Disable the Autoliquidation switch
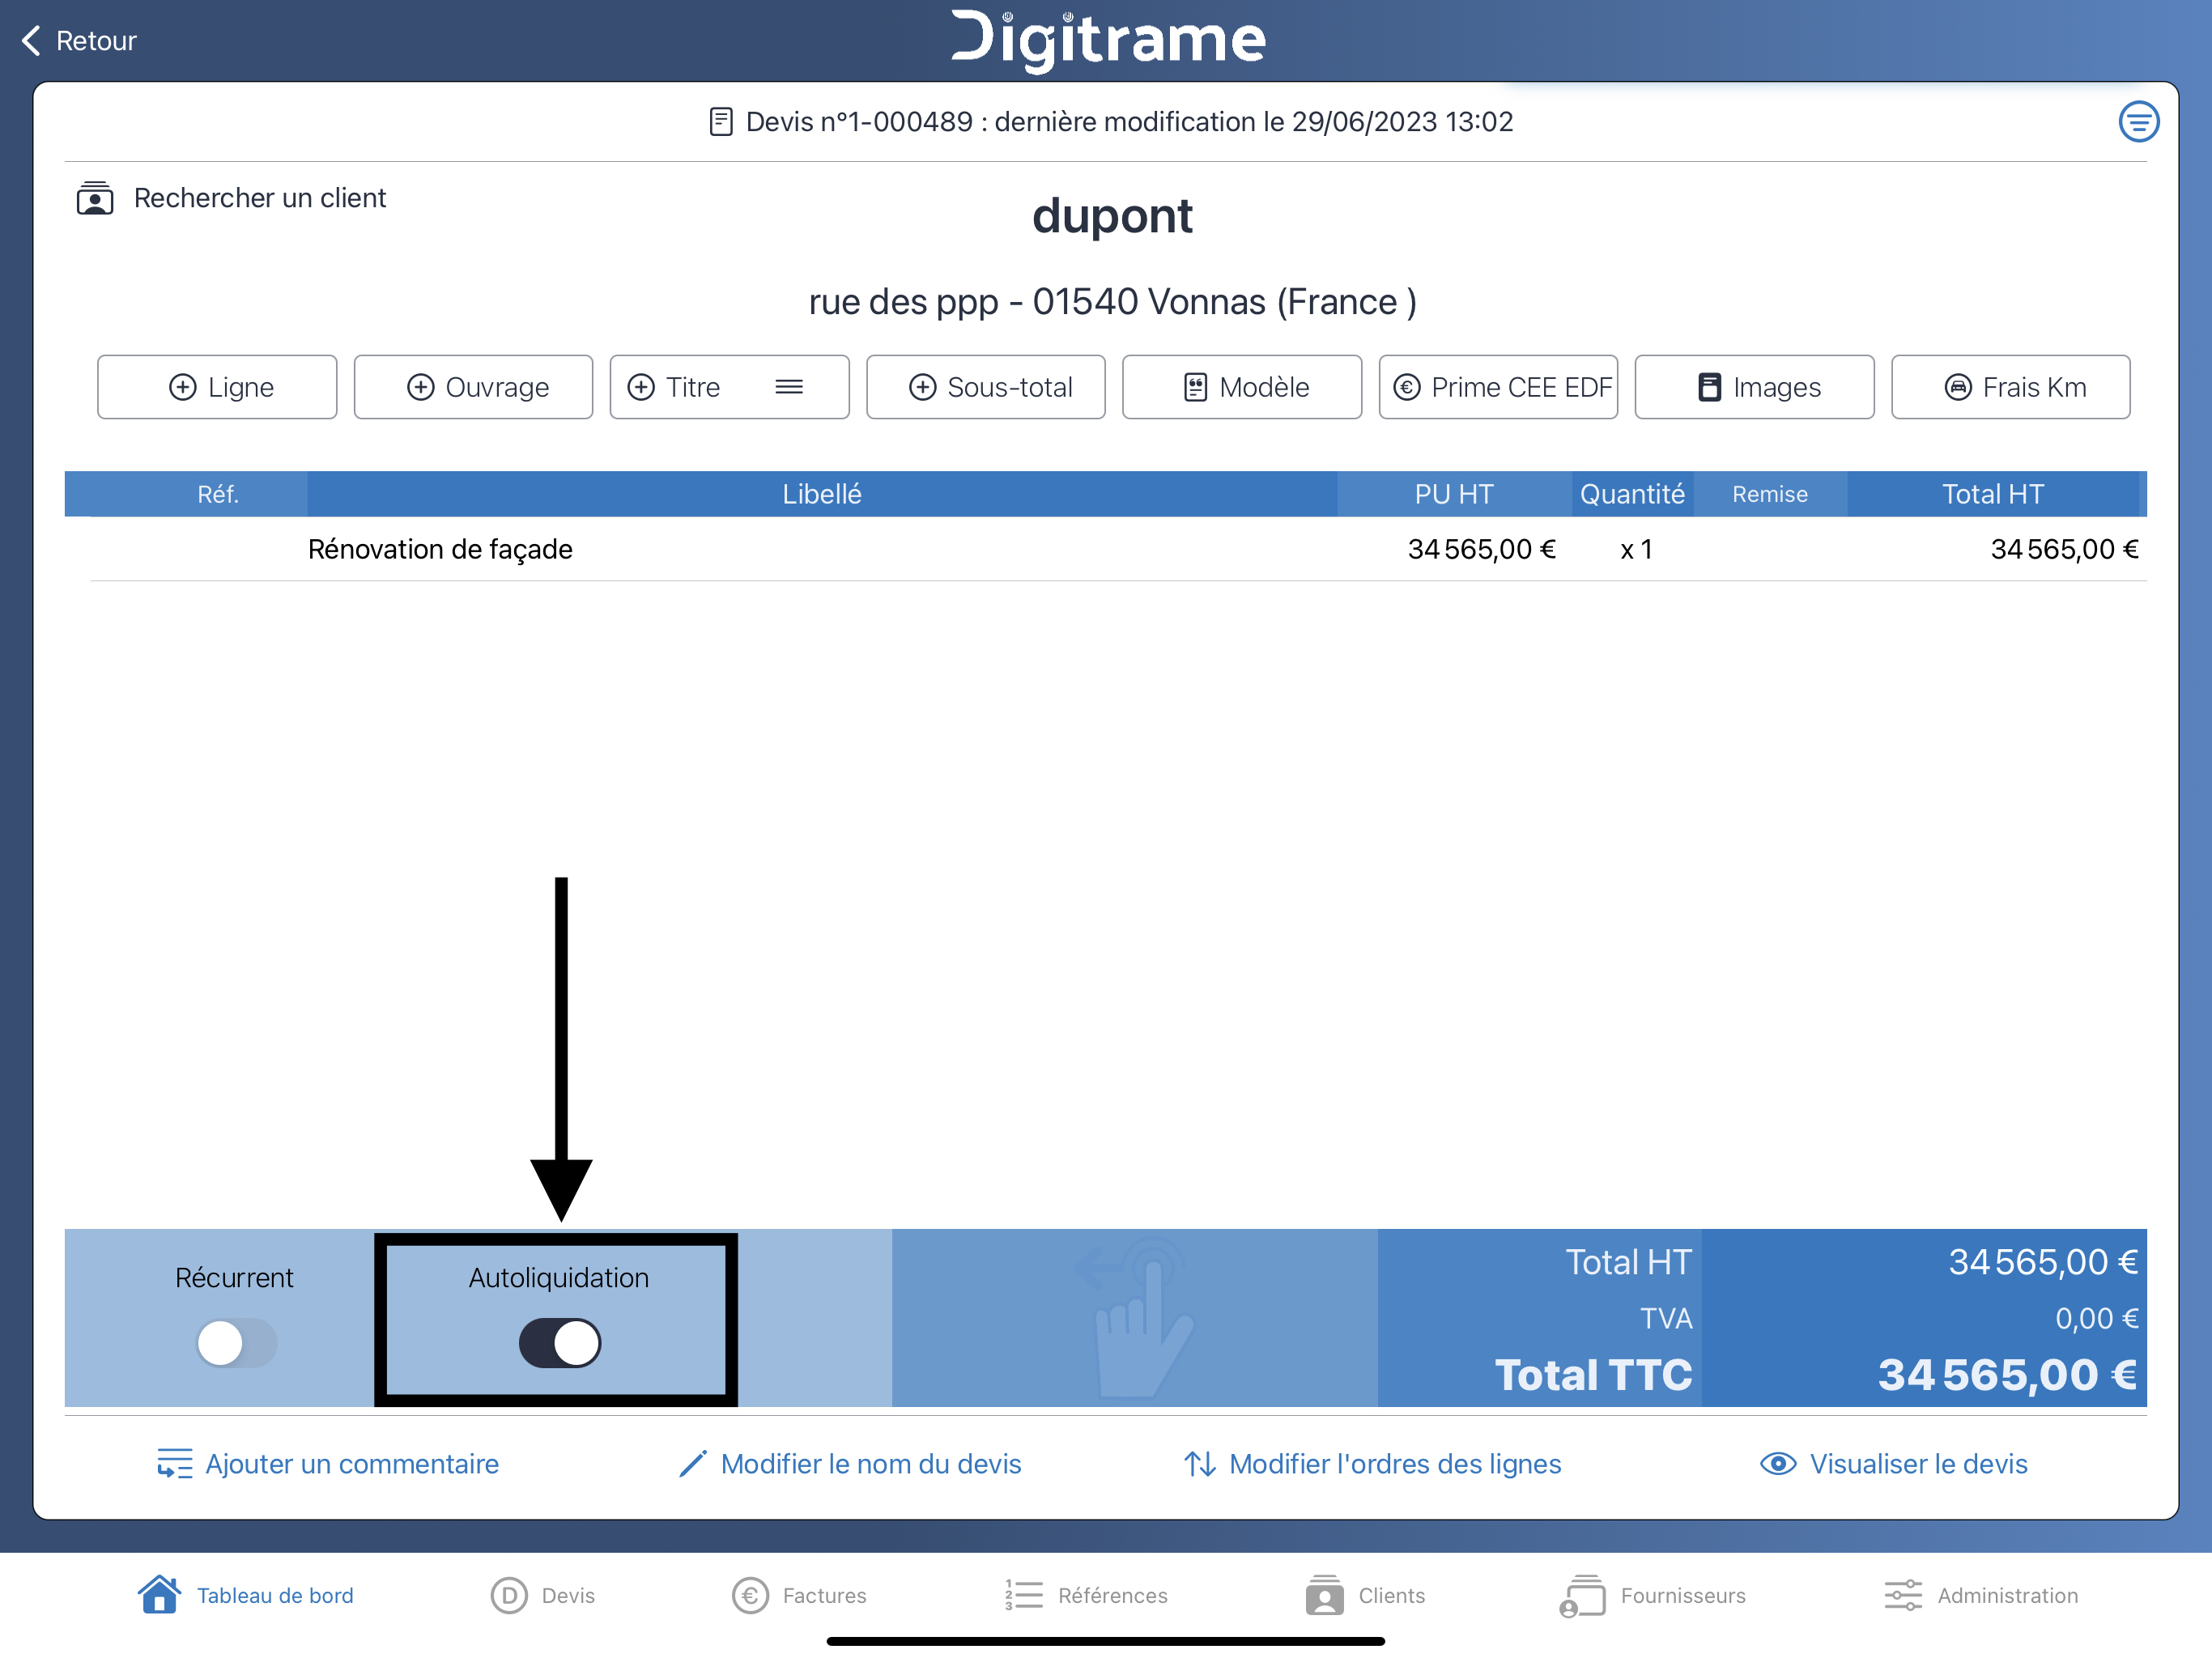 coord(559,1343)
